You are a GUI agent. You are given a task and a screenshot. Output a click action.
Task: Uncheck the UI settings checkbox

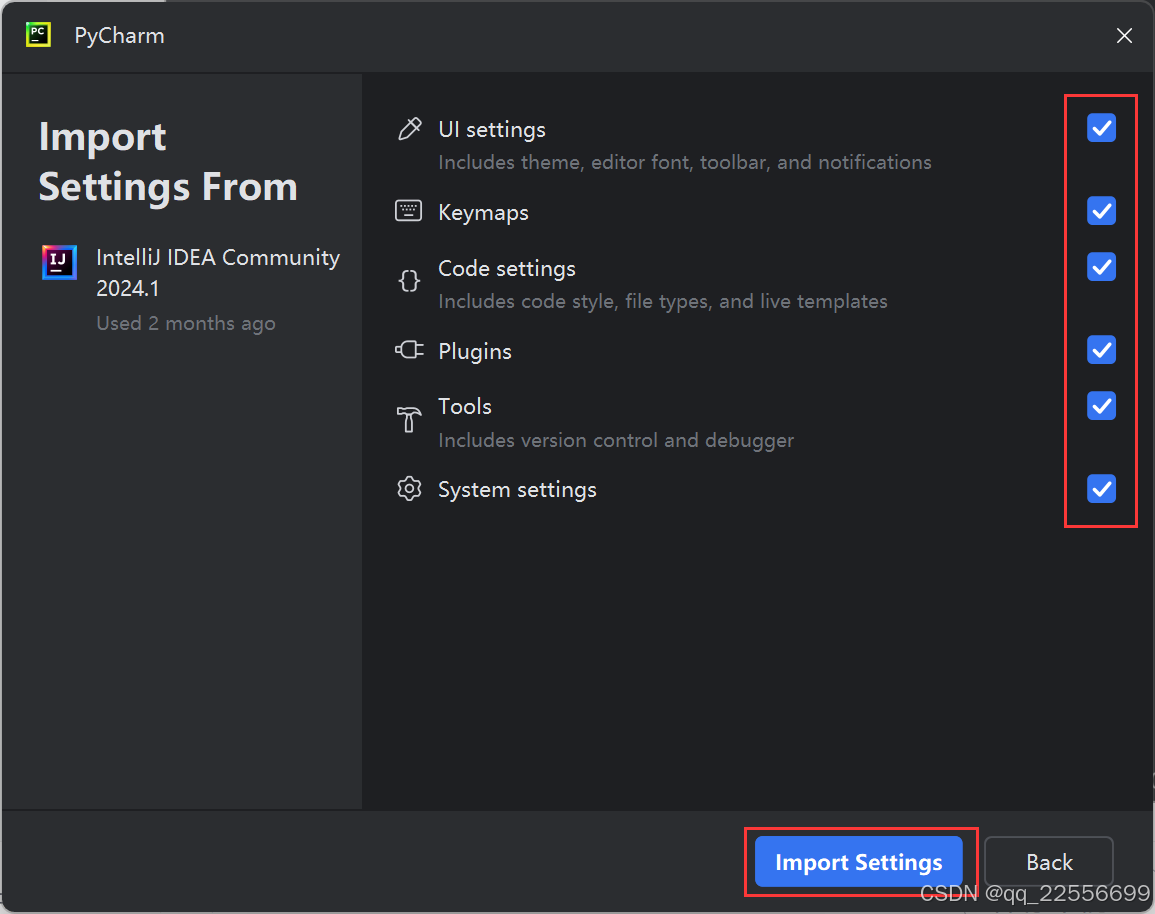[1101, 128]
